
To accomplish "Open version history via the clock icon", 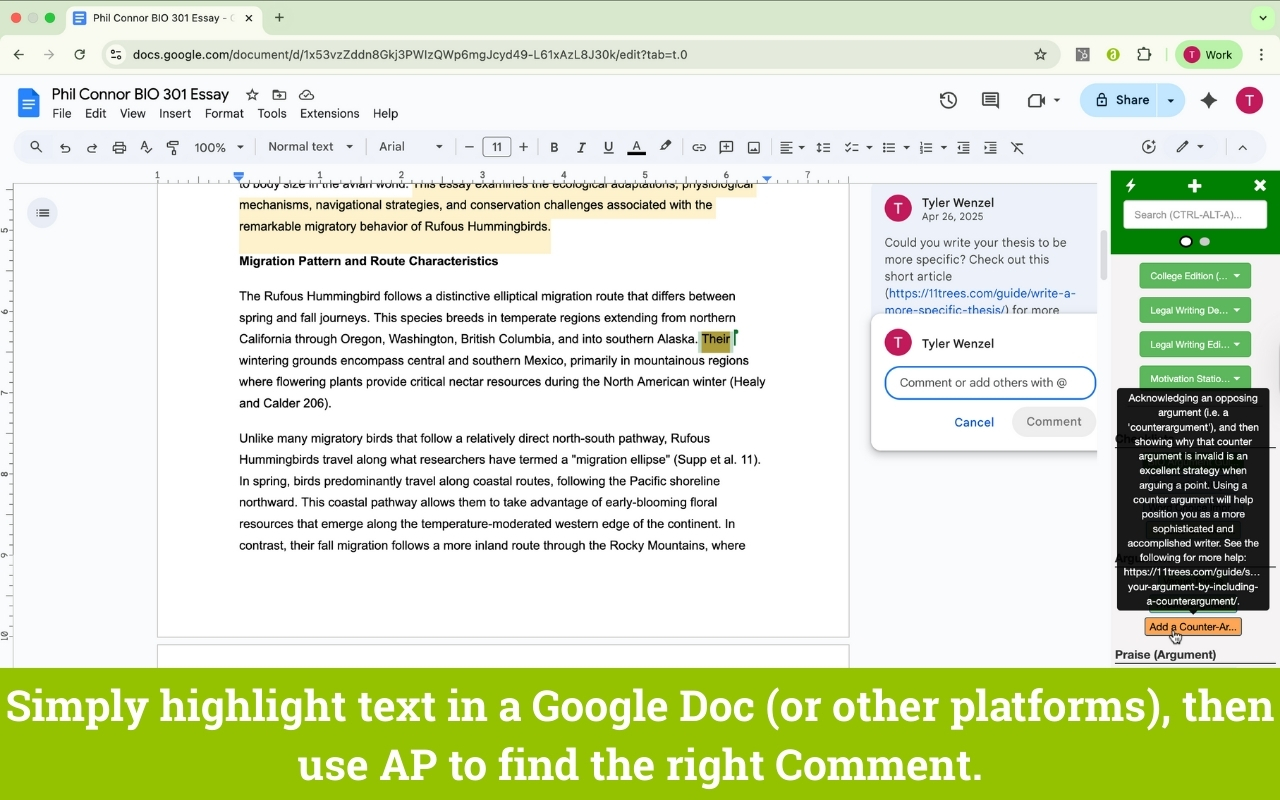I will tap(948, 100).
